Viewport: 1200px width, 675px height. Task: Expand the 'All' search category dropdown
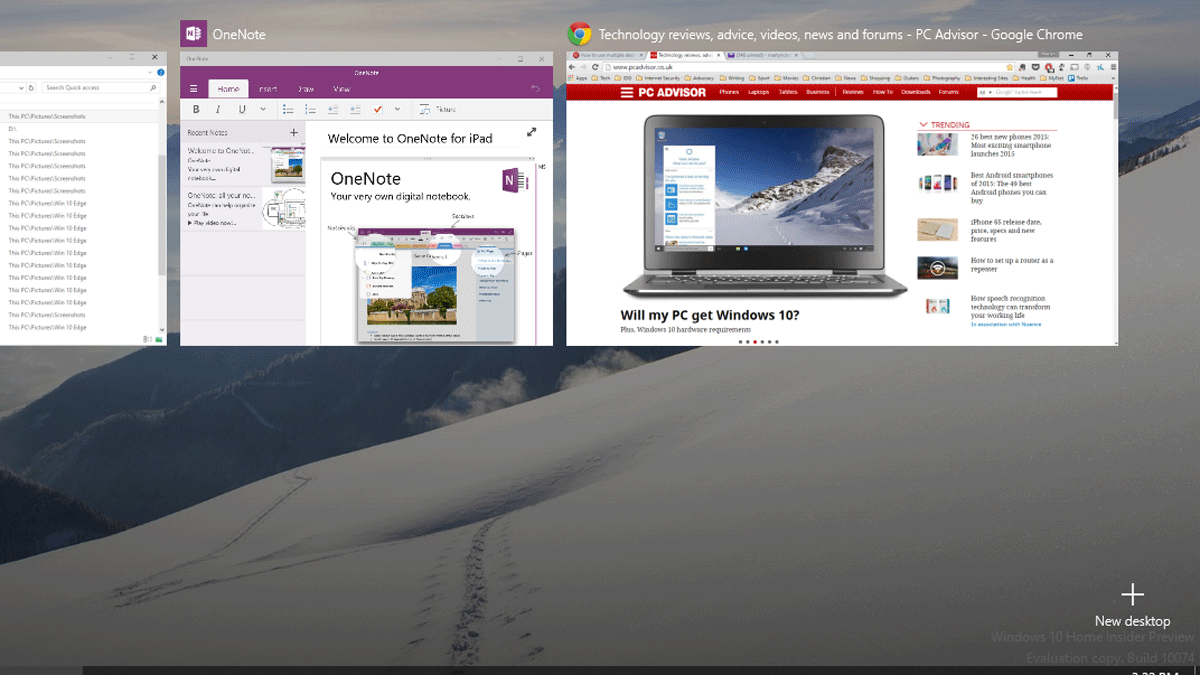[985, 92]
